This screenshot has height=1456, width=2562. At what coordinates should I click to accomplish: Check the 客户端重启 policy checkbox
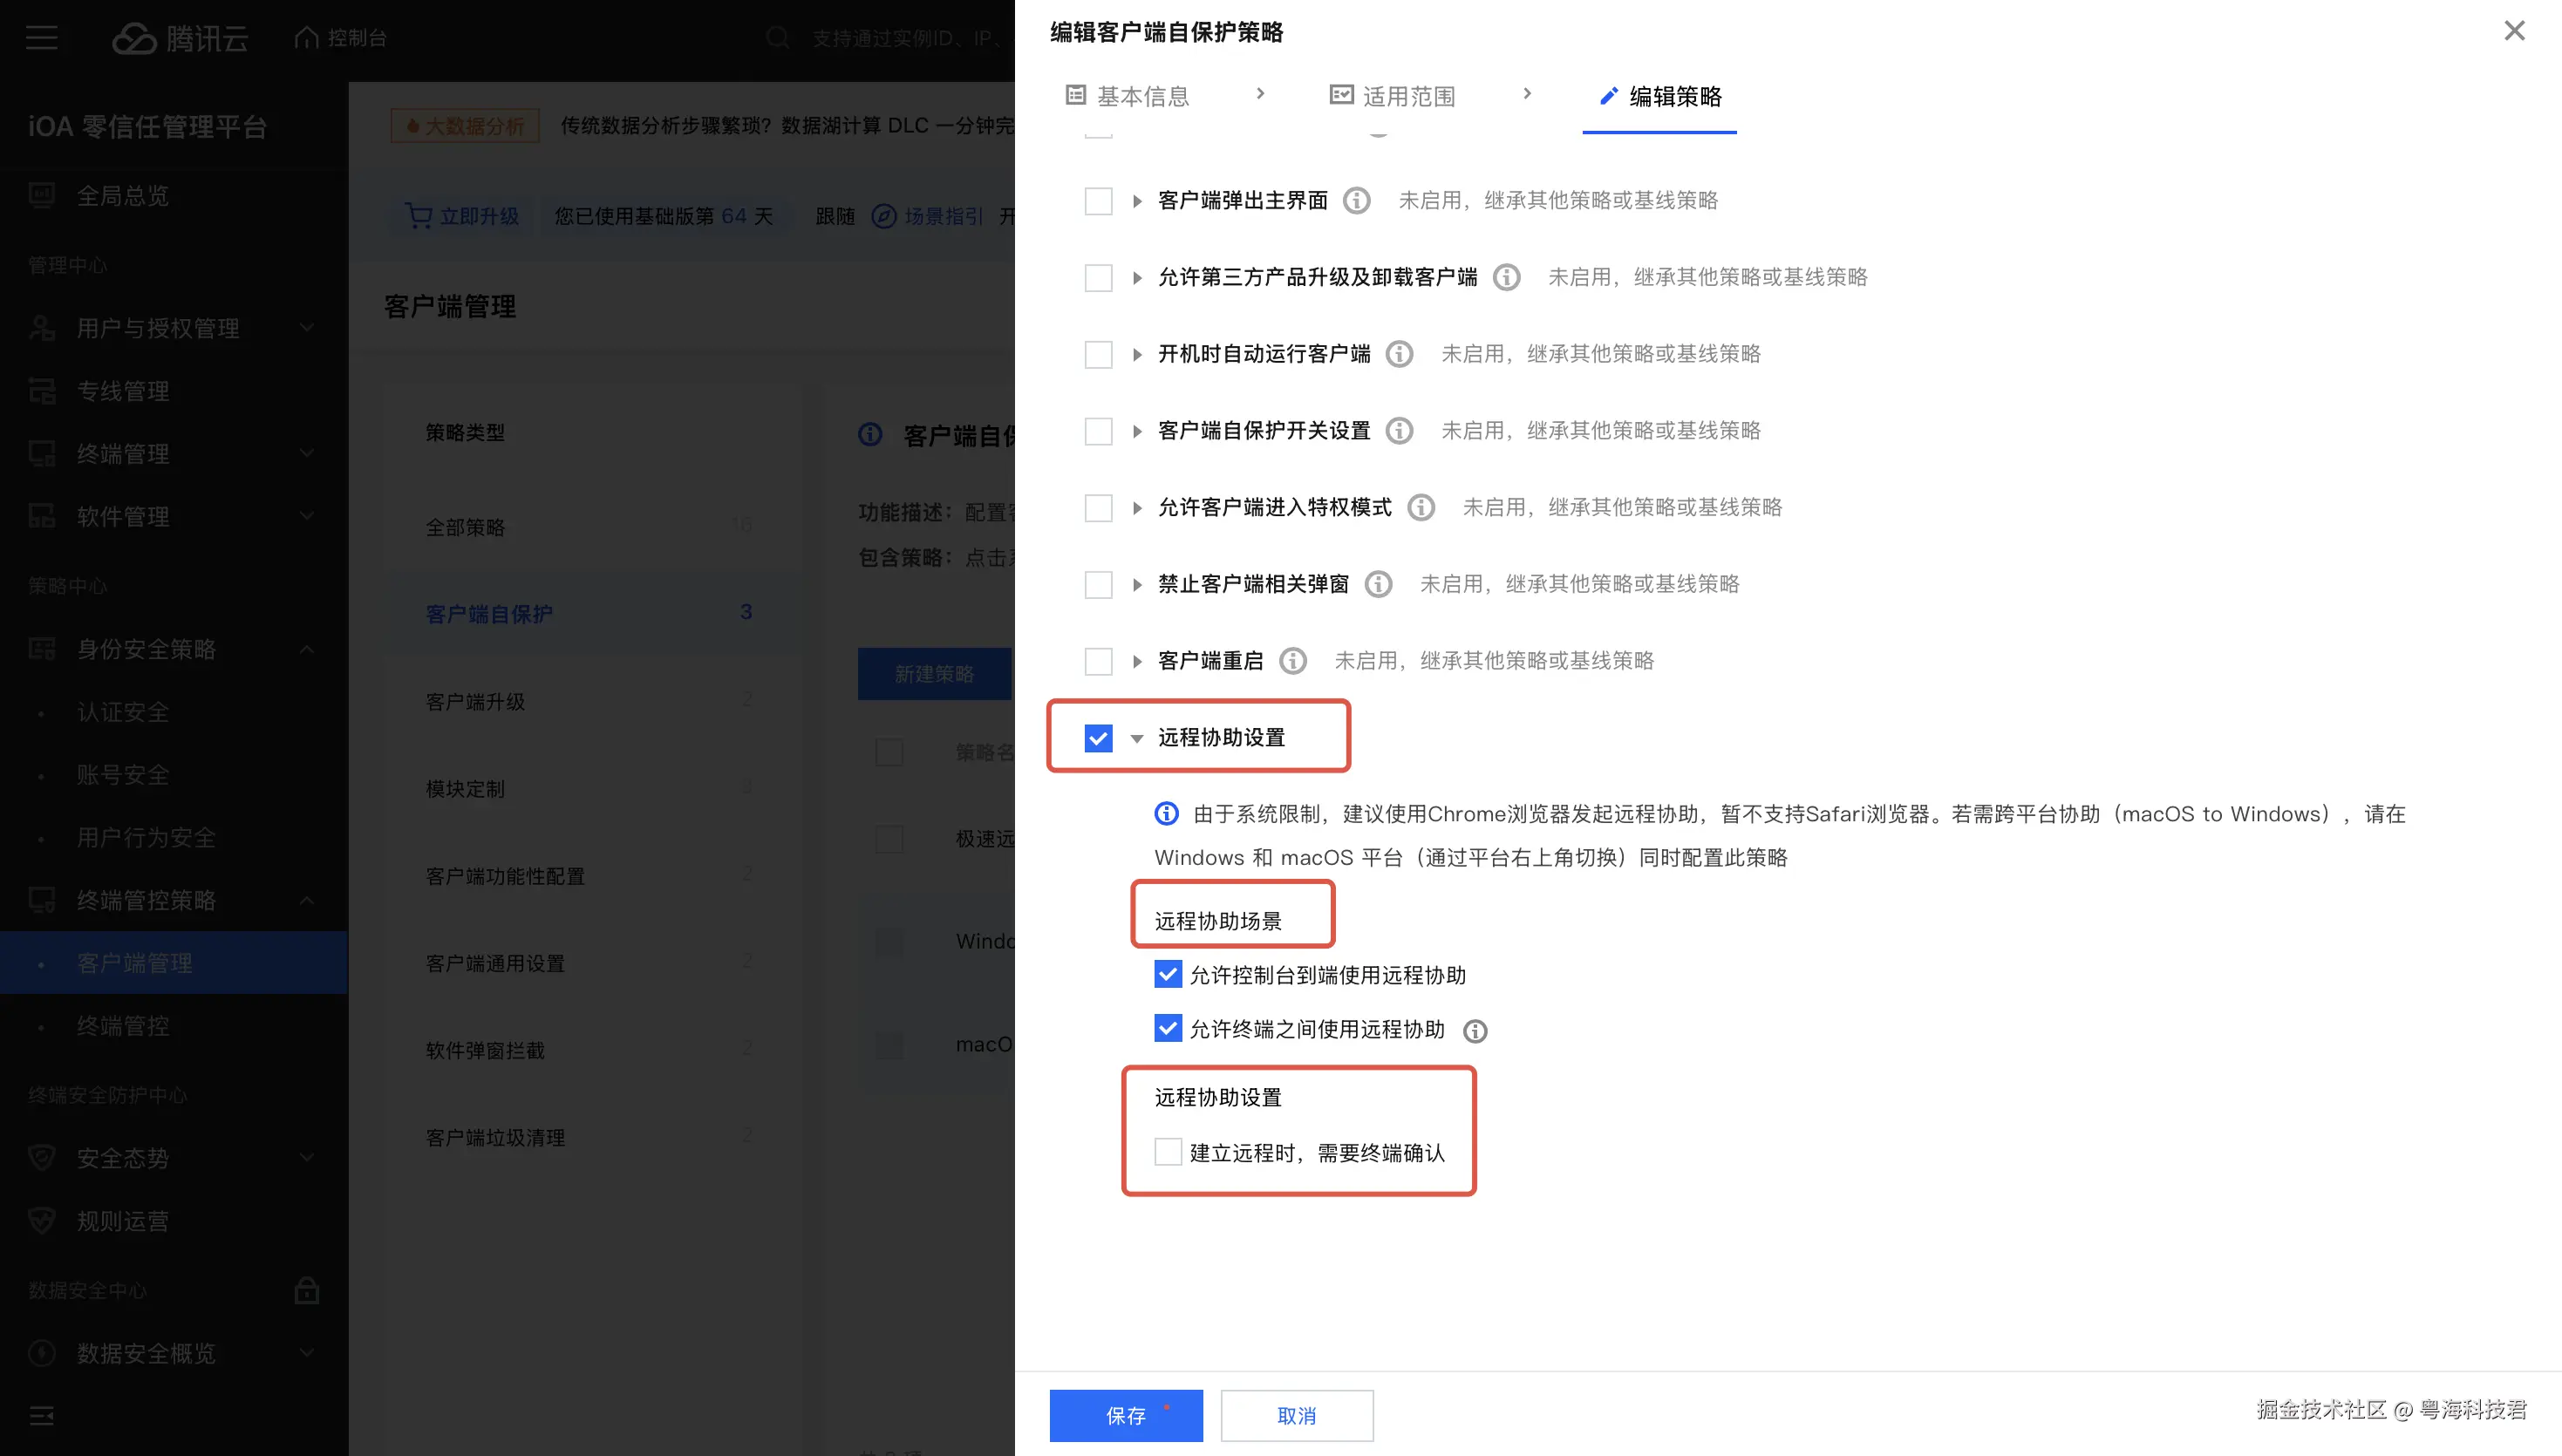tap(1098, 661)
